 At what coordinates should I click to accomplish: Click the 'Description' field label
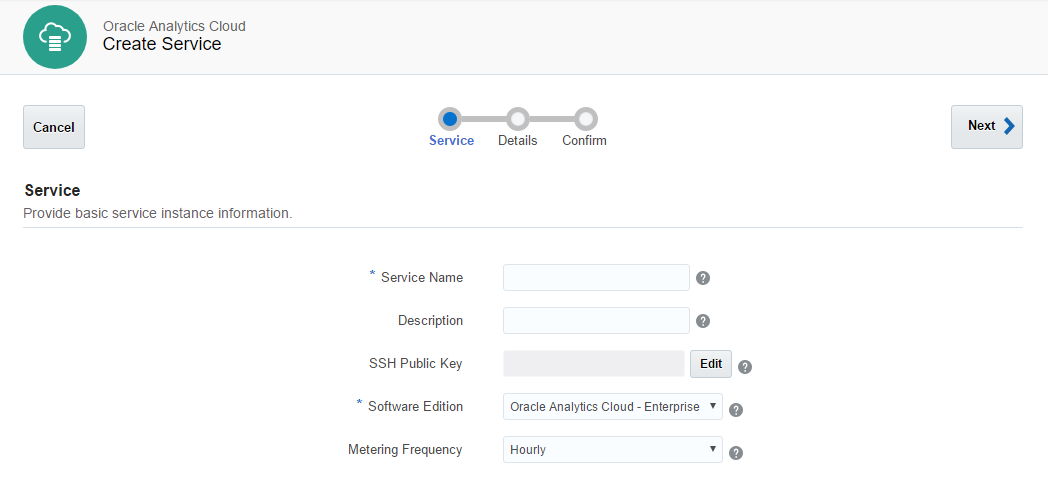[x=430, y=321]
